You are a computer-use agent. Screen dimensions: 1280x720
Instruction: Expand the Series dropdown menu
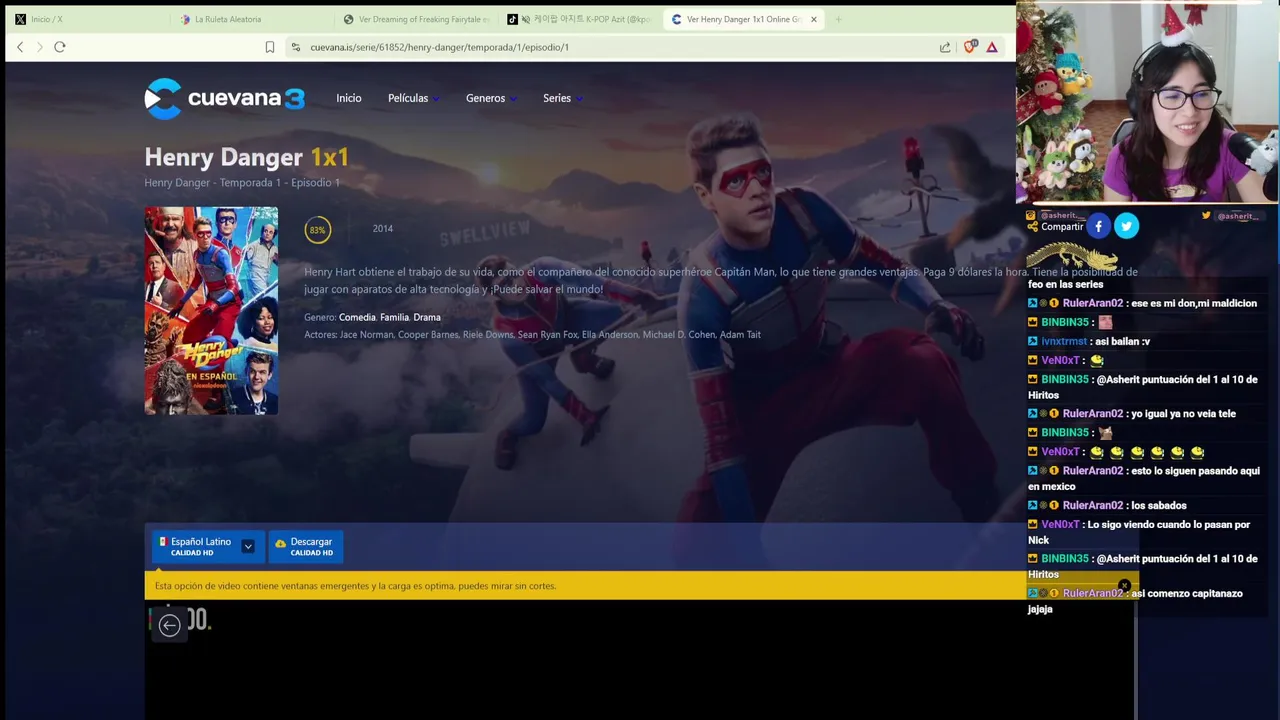[x=562, y=98]
